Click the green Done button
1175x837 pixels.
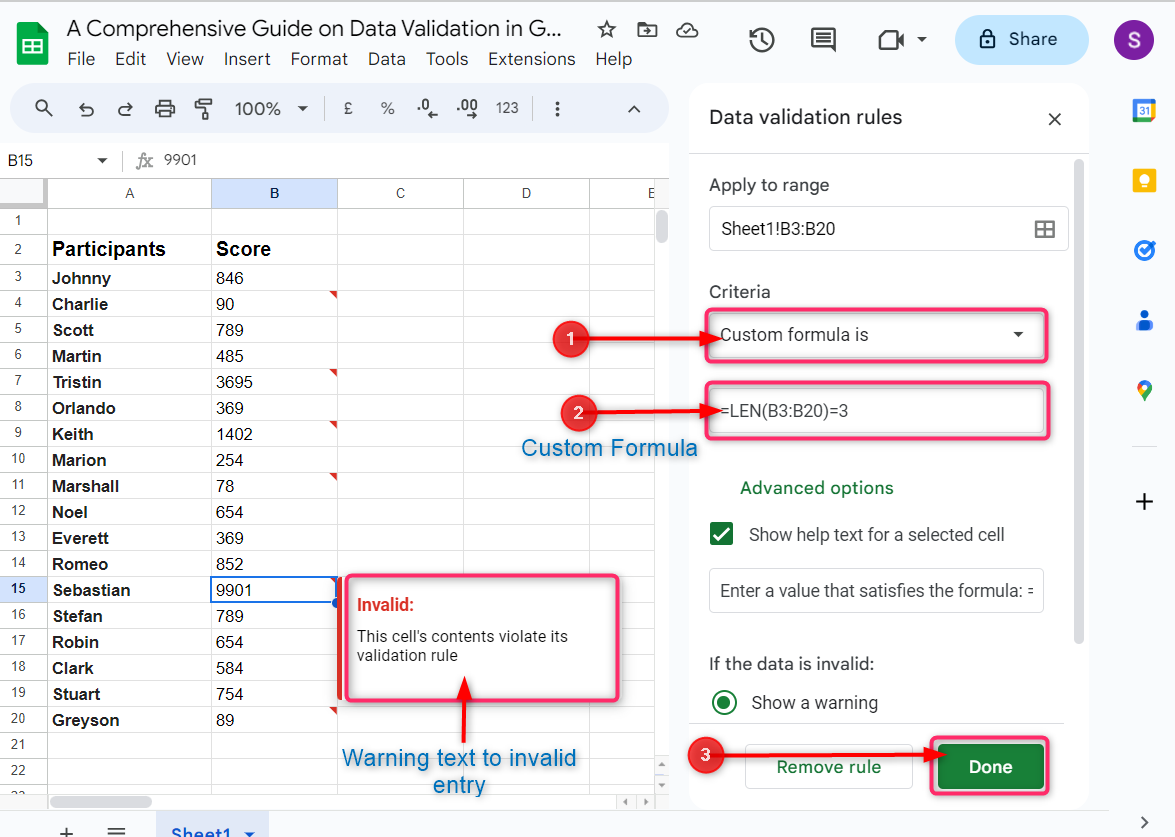pyautogui.click(x=990, y=767)
